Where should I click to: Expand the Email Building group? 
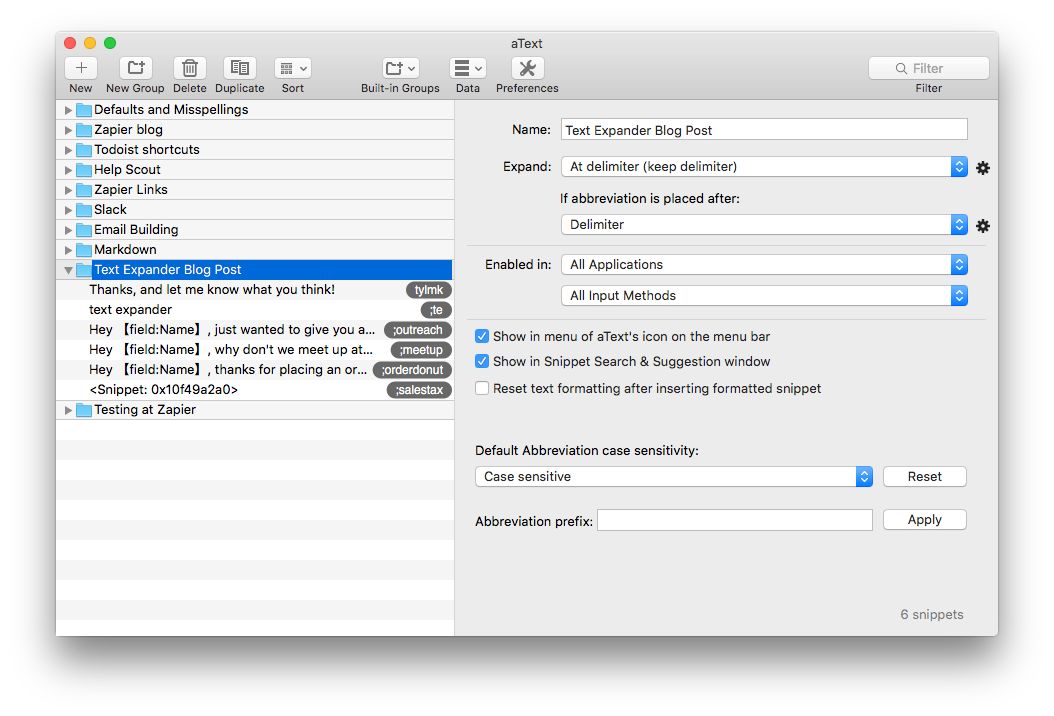click(68, 230)
